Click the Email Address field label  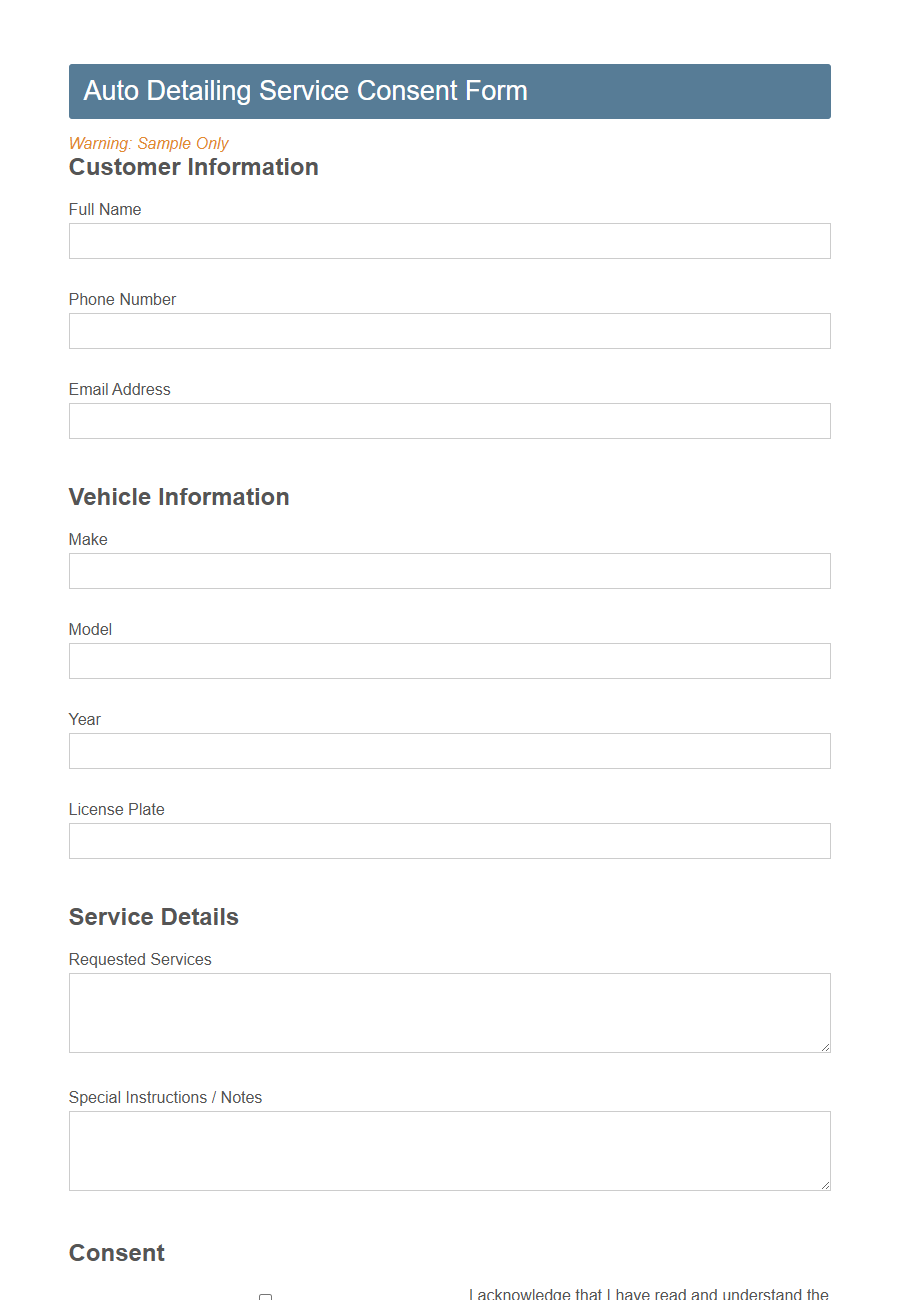coord(119,389)
